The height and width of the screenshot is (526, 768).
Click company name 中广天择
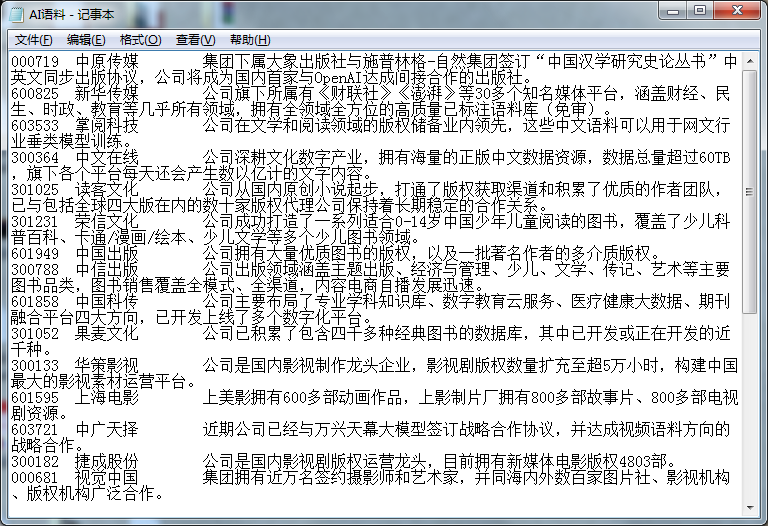[x=107, y=430]
